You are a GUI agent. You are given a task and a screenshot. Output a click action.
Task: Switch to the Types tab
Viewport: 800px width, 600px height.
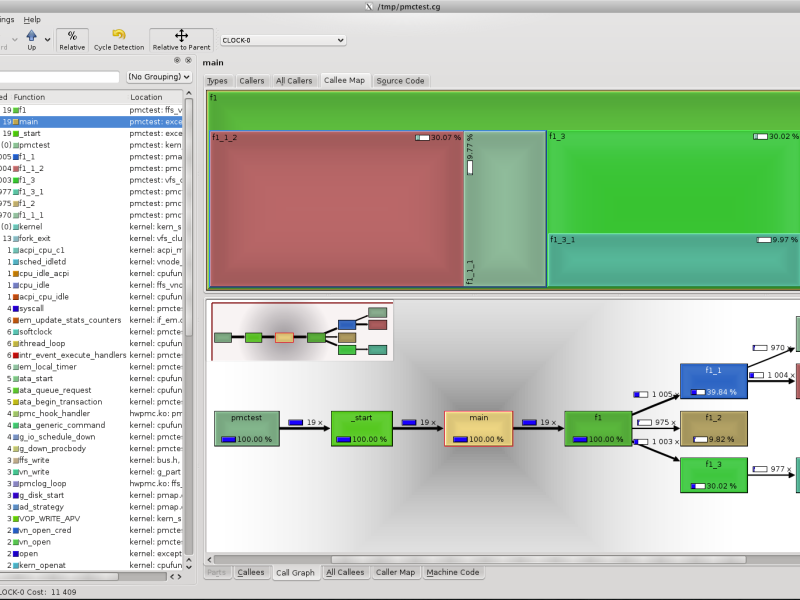[x=217, y=81]
